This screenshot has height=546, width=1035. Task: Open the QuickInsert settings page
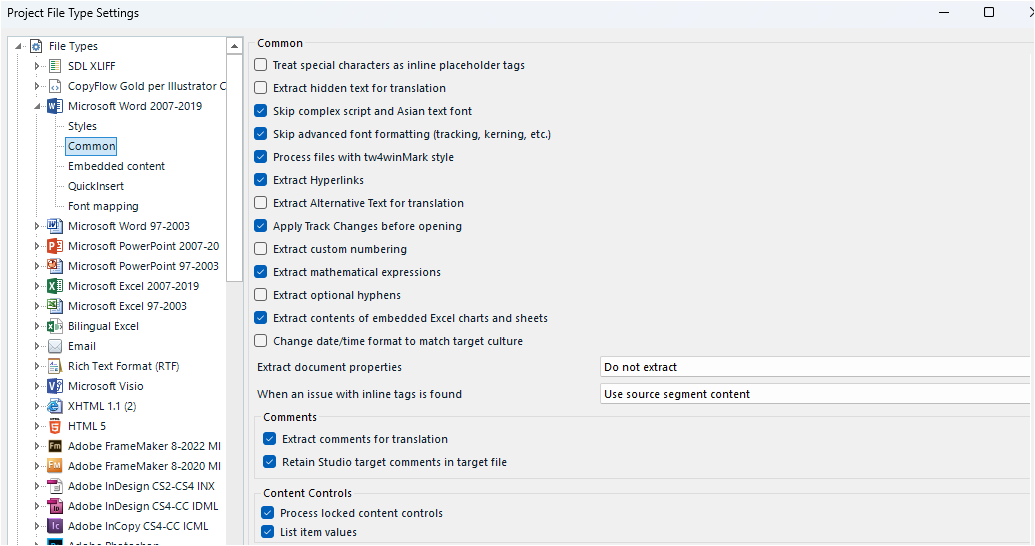point(96,186)
